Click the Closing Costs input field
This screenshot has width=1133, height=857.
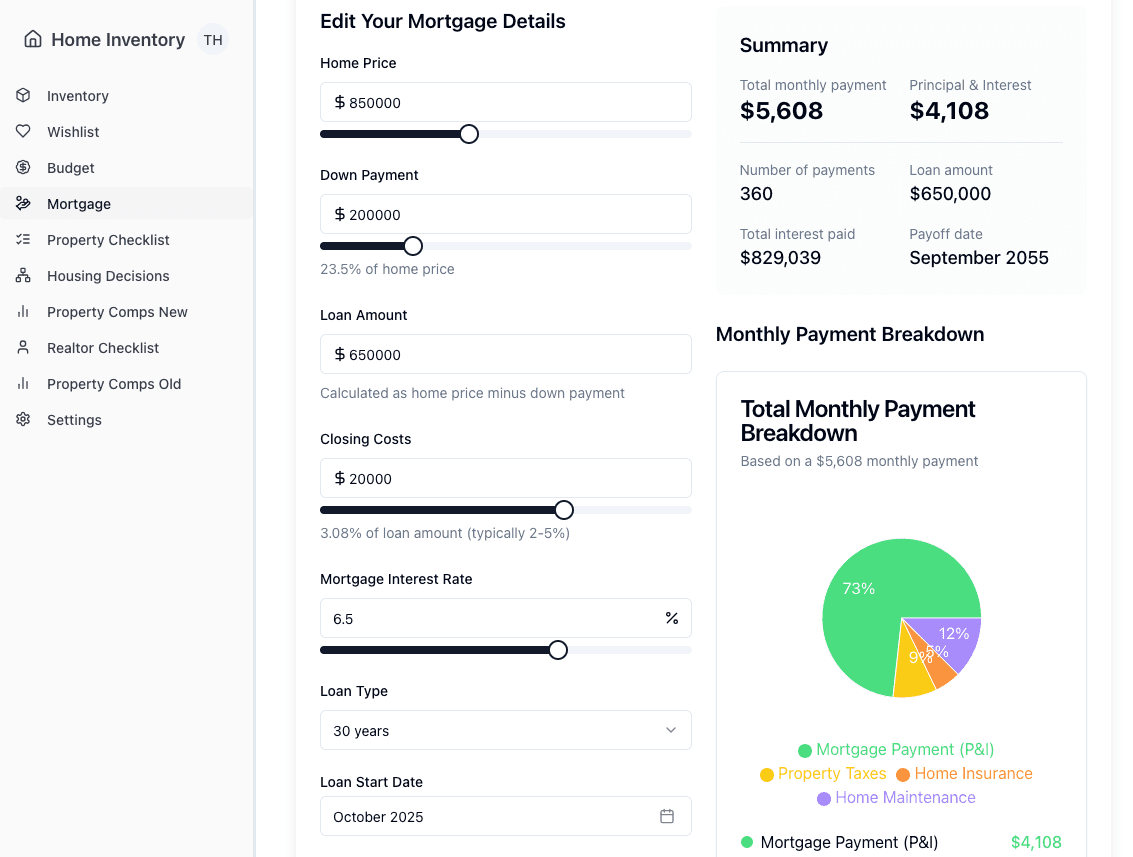tap(515, 478)
